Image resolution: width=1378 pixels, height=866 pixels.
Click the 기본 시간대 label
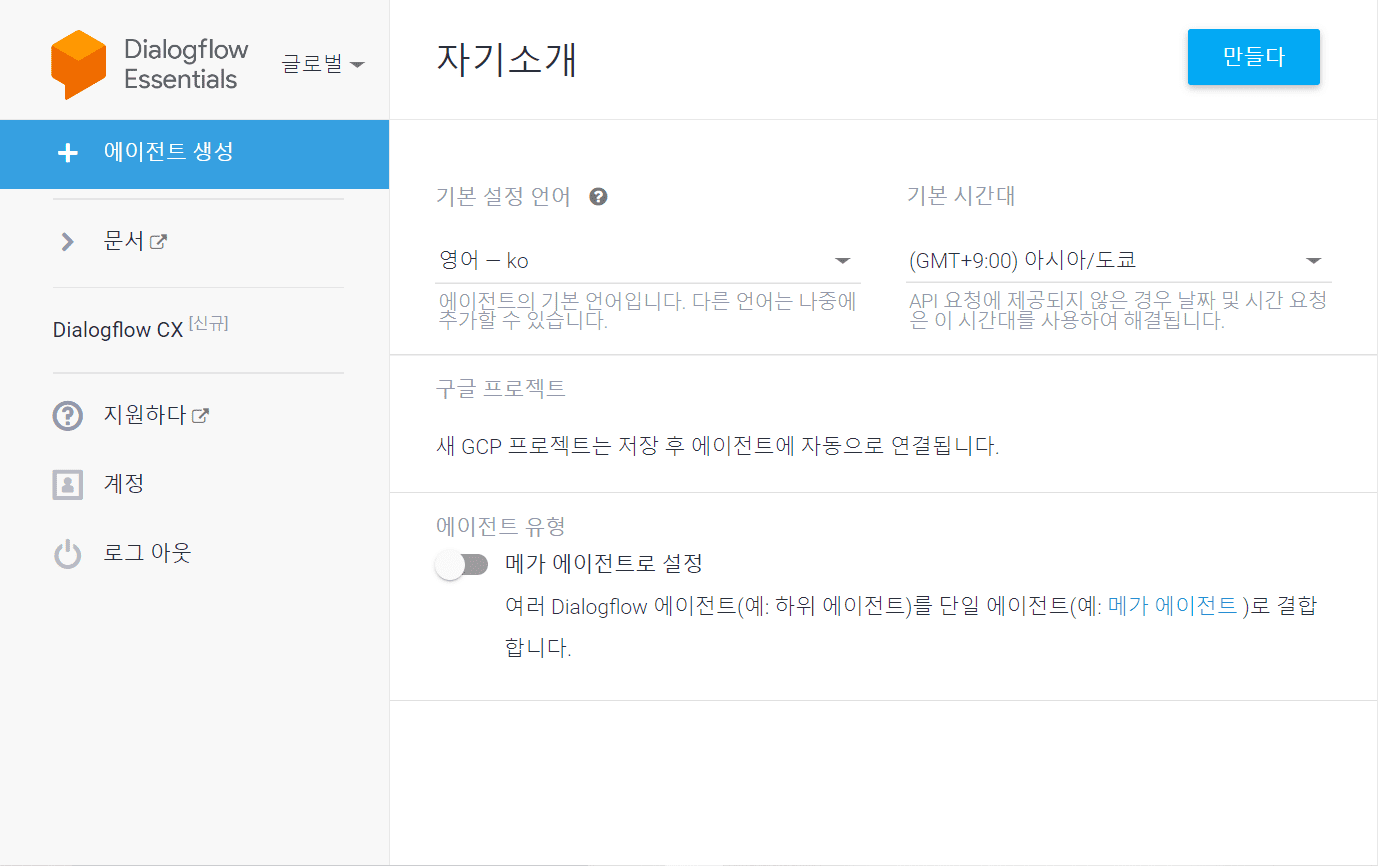tap(961, 196)
